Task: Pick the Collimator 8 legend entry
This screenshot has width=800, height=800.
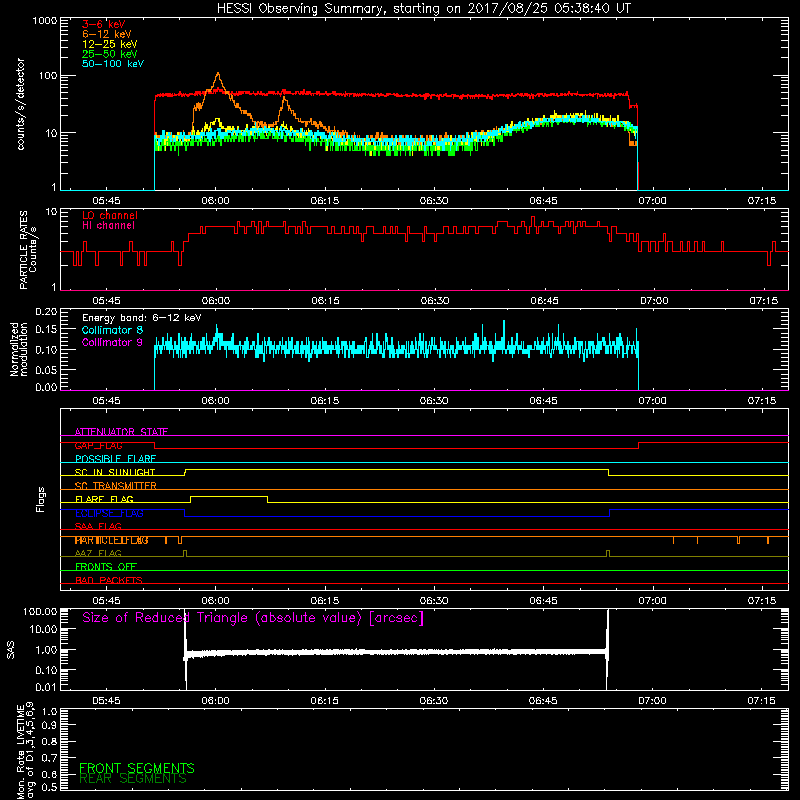Action: tap(112, 330)
